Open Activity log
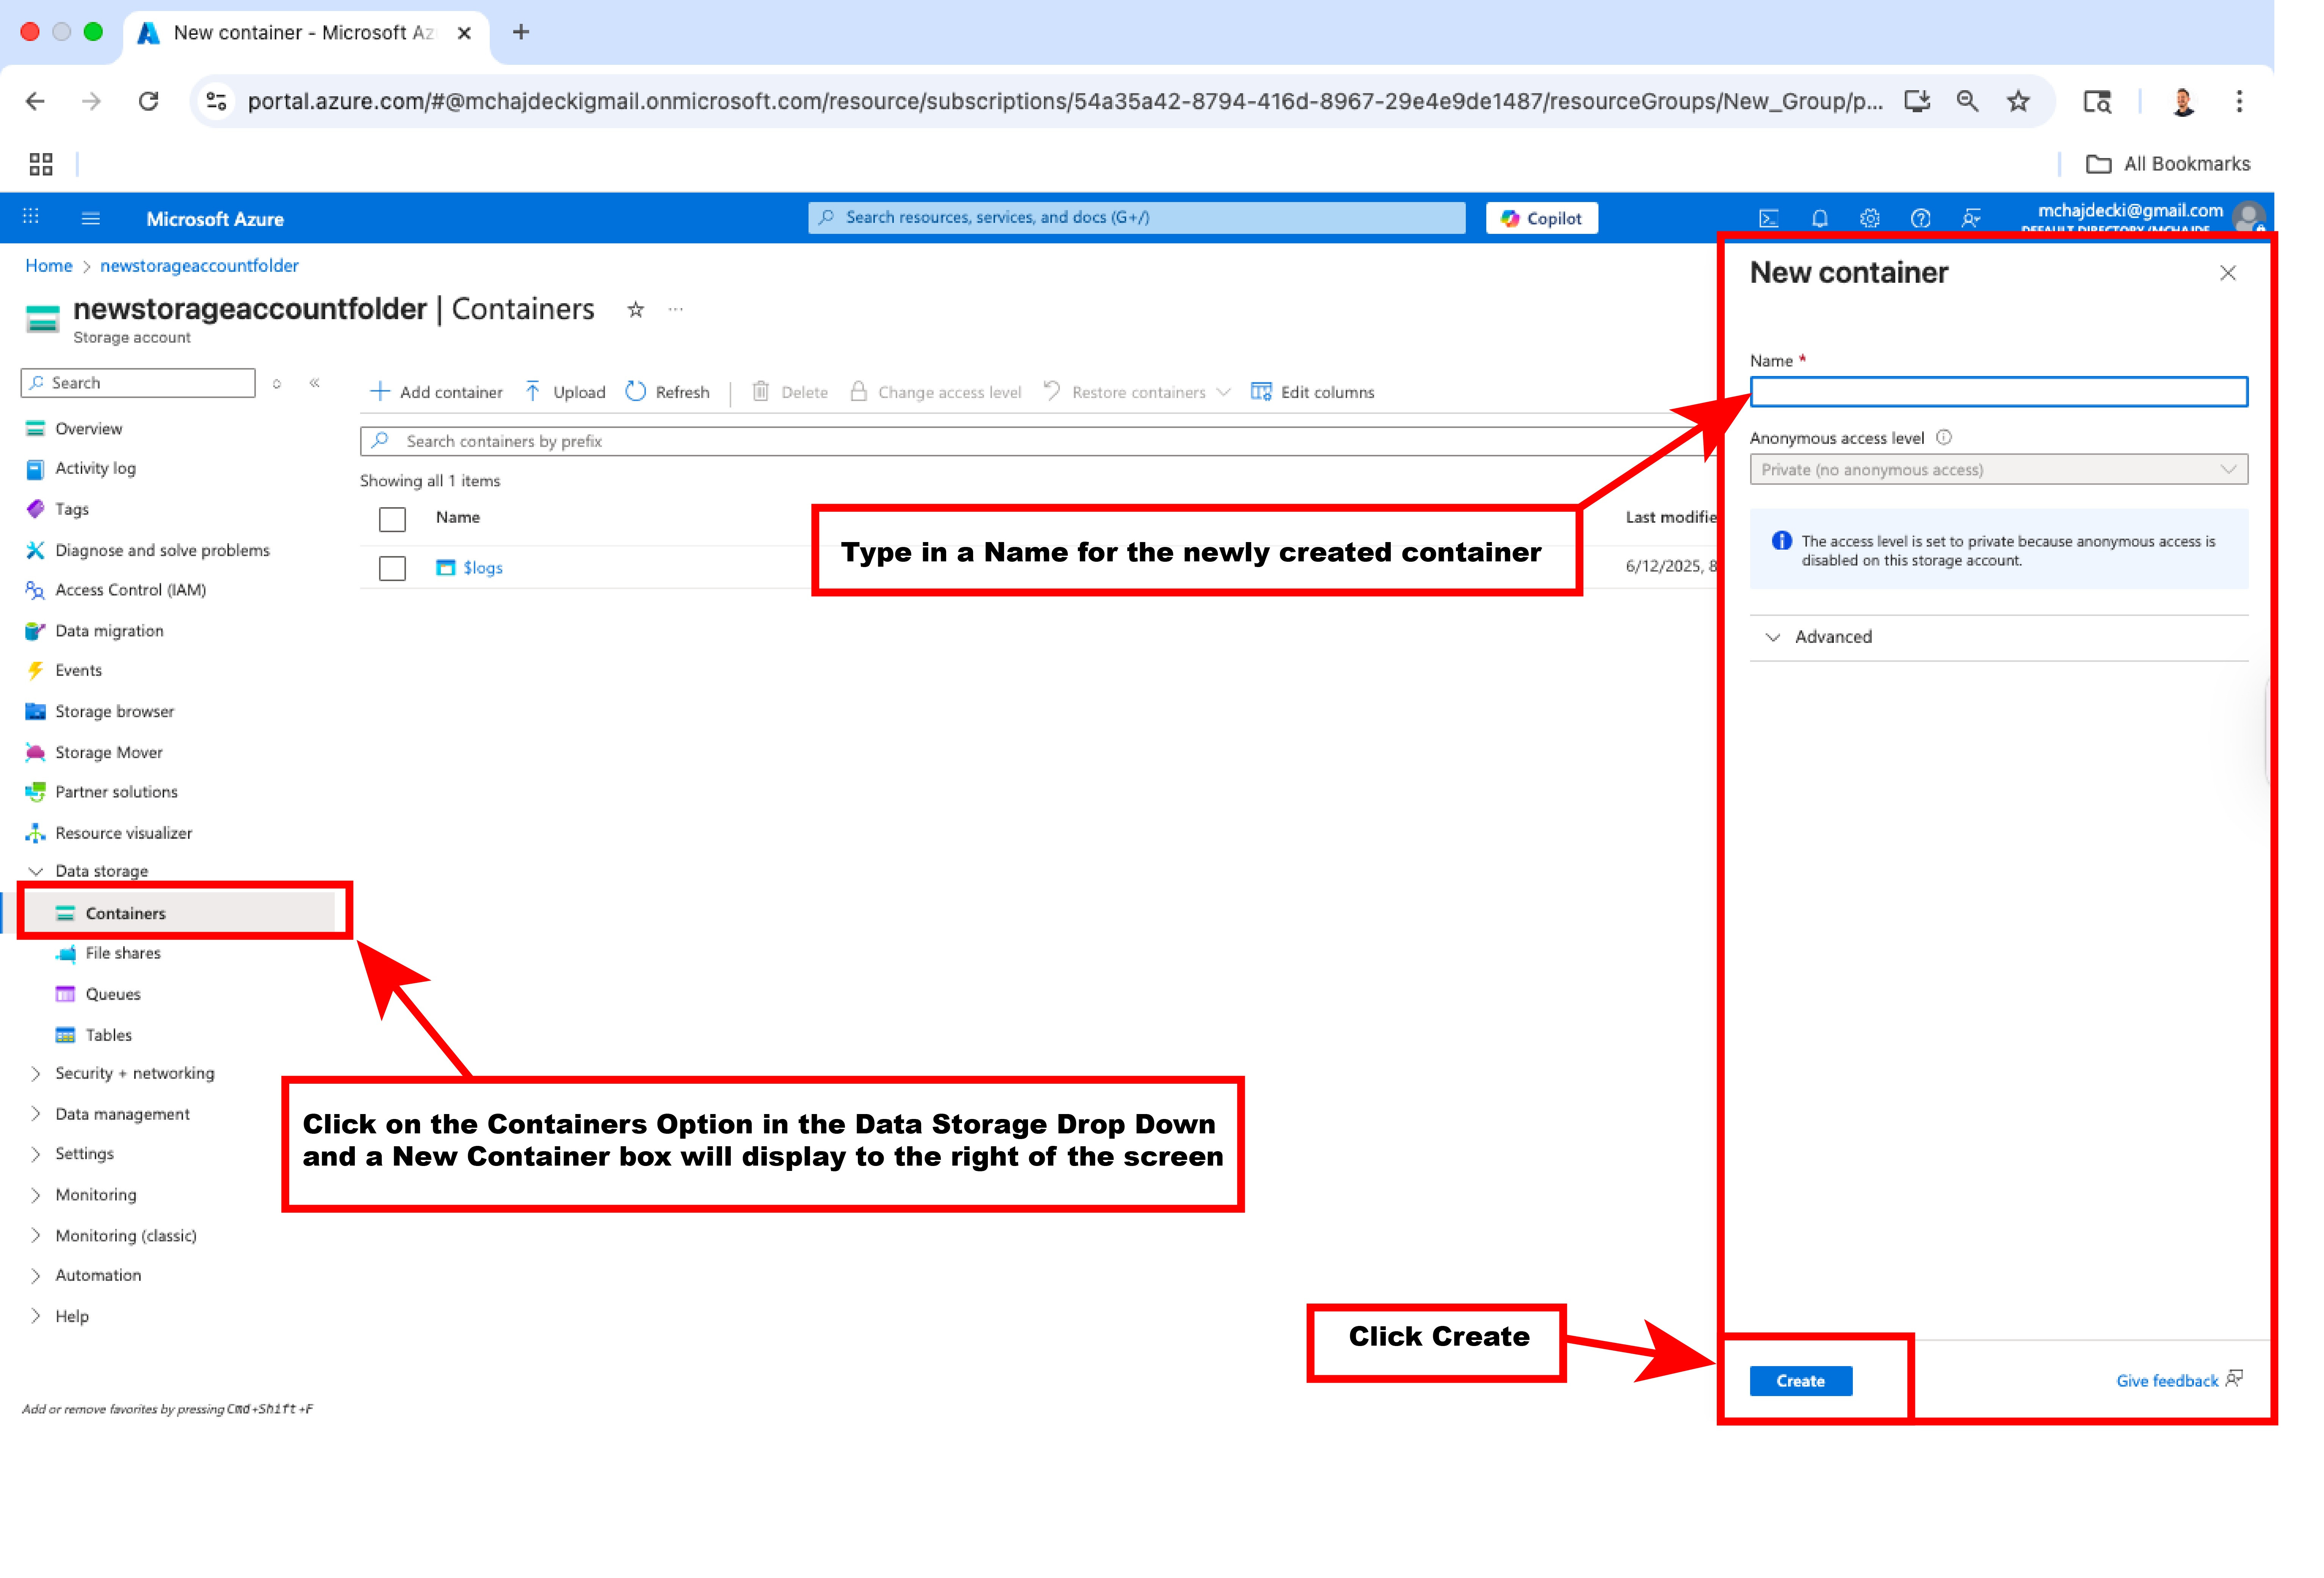2324x1578 pixels. (95, 468)
